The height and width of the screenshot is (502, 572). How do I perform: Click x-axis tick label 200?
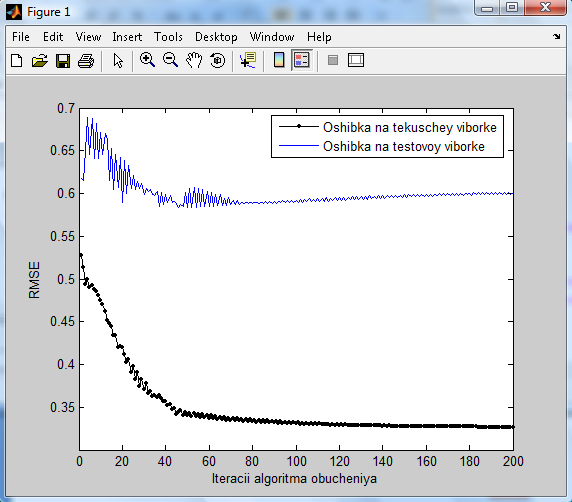(513, 462)
